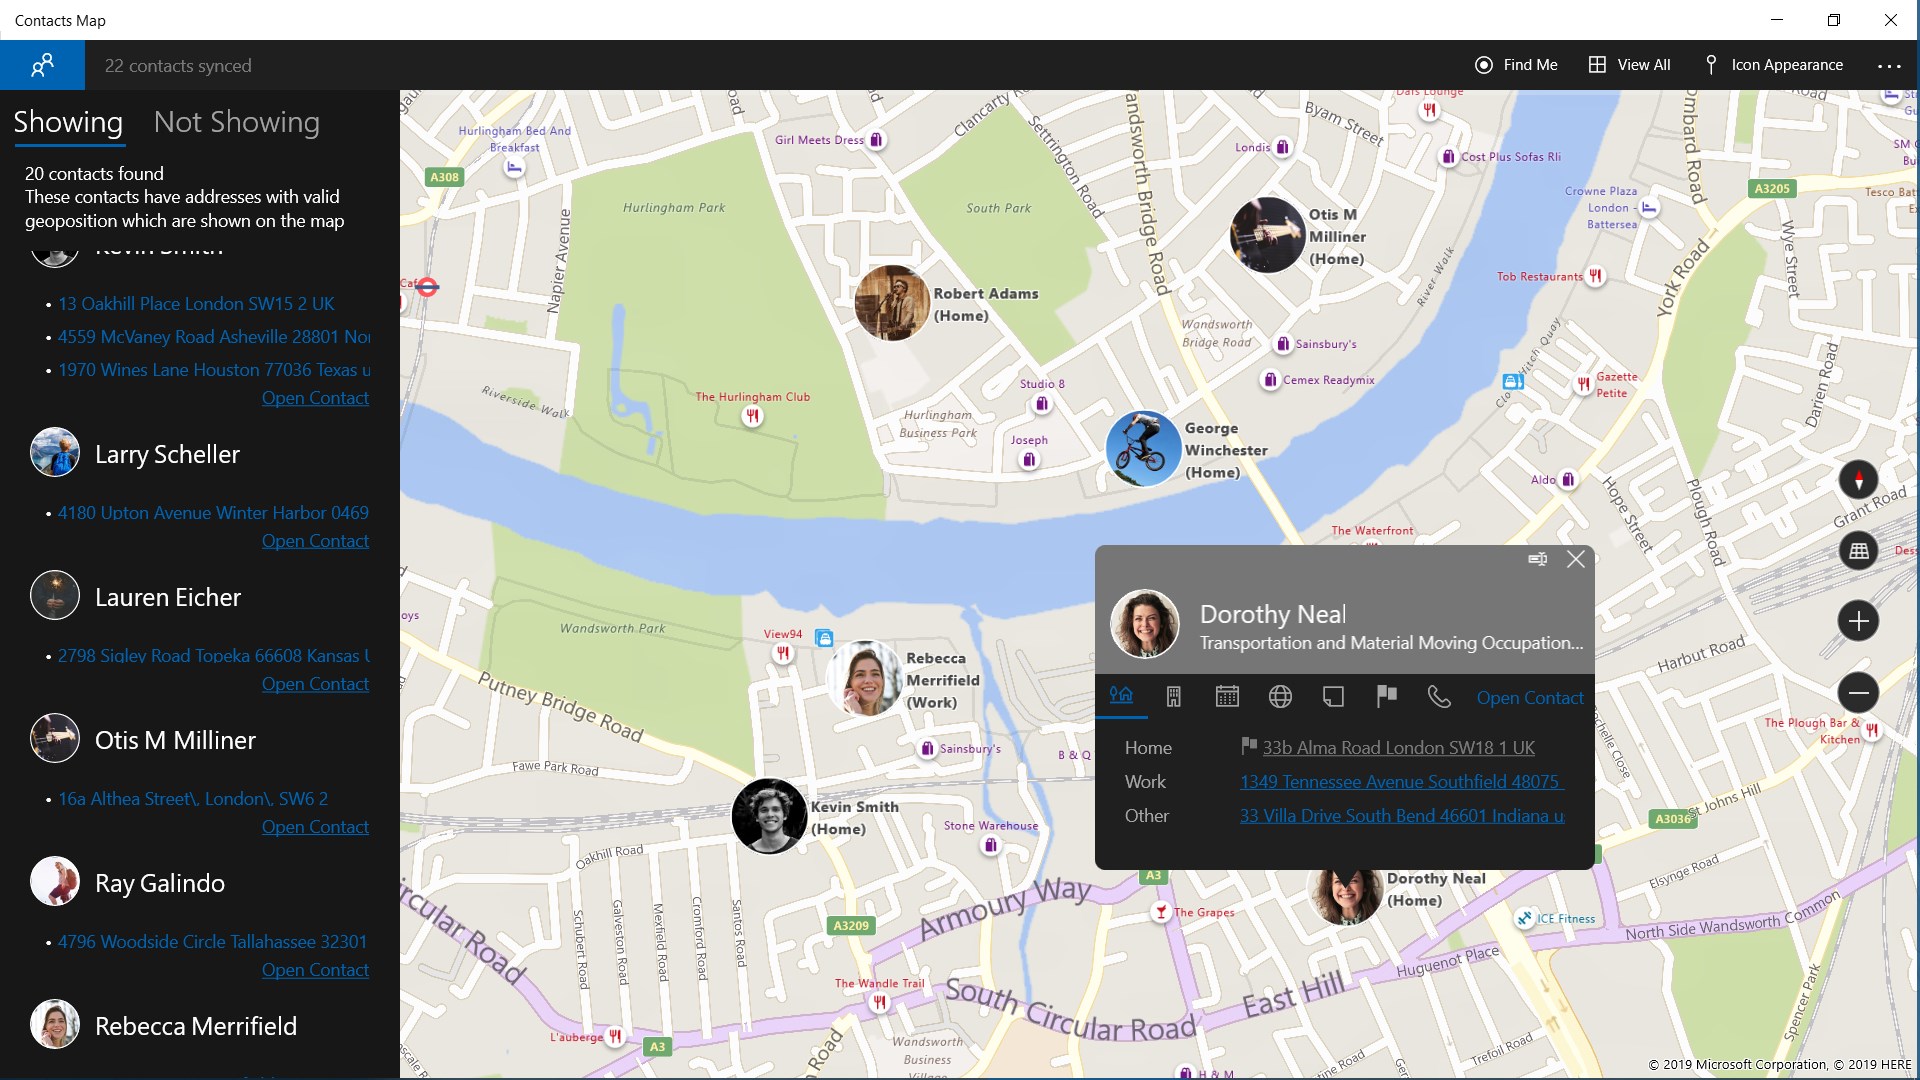Image resolution: width=1920 pixels, height=1080 pixels.
Task: Click the map compass north button
Action: tap(1858, 480)
